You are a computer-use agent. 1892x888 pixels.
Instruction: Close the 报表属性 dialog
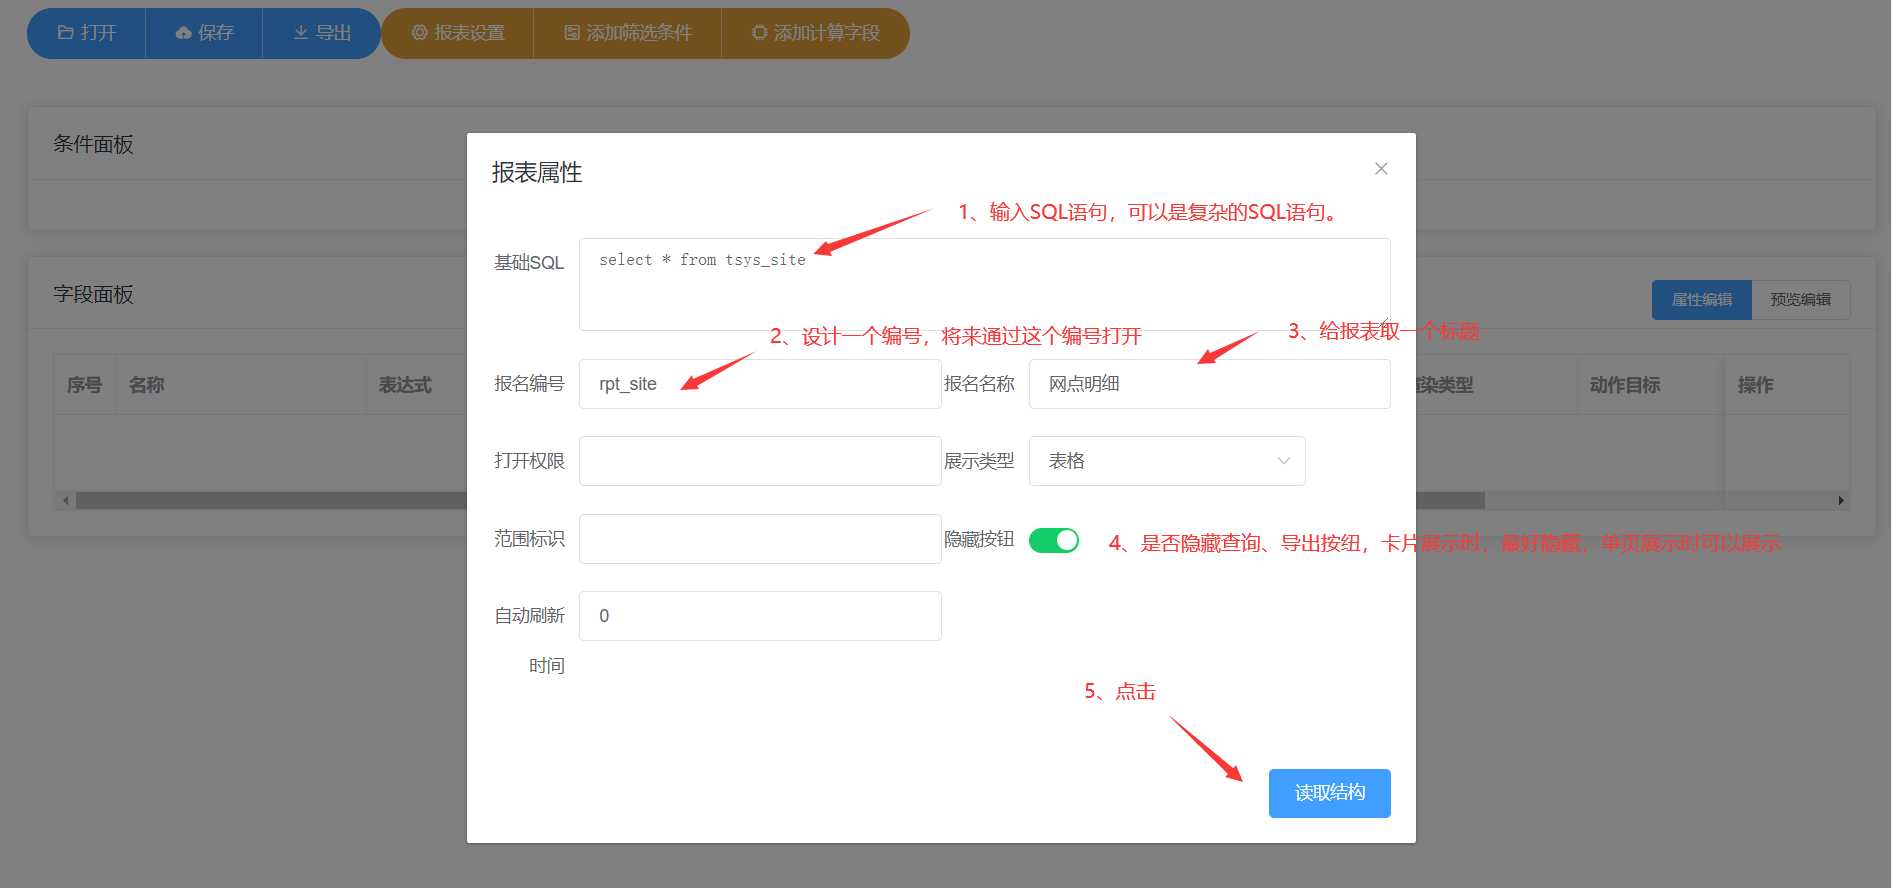1381,169
